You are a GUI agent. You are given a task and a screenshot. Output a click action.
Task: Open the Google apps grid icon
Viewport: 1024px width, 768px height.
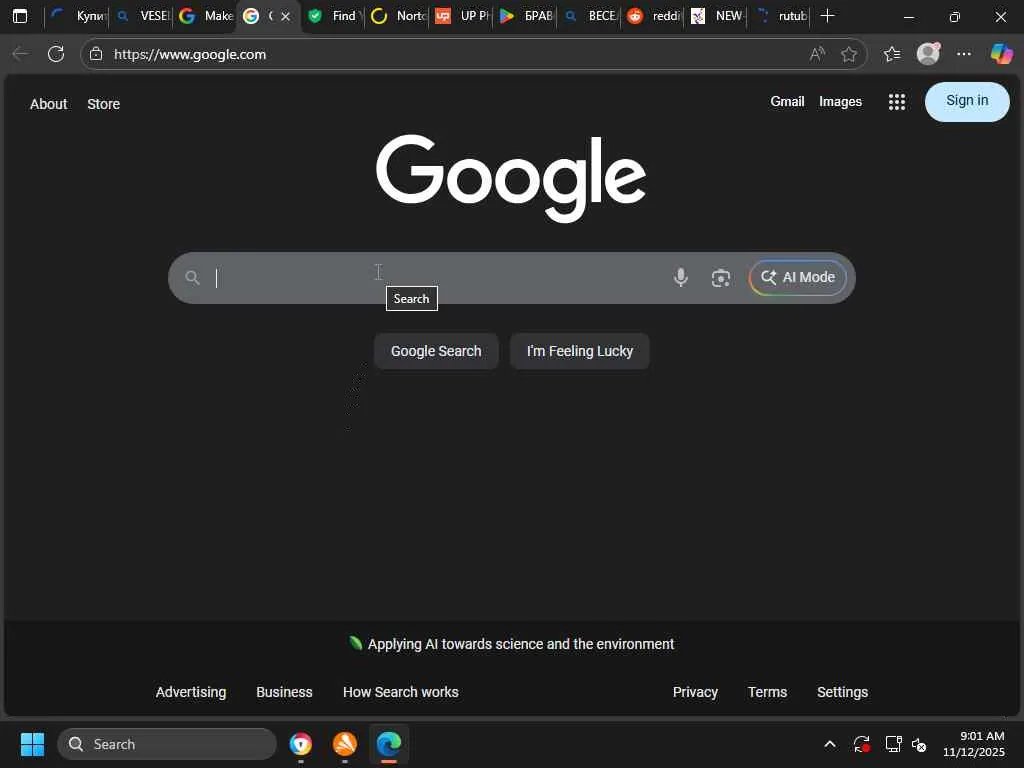(897, 102)
